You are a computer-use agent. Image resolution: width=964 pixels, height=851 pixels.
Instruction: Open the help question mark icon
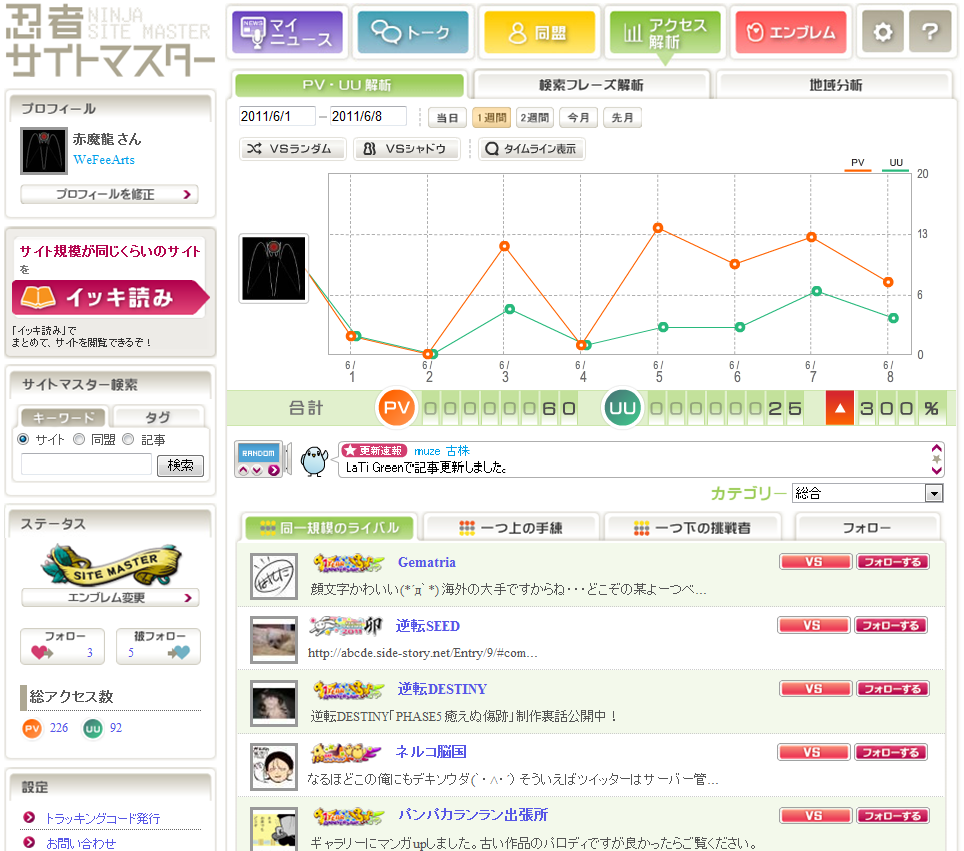click(x=930, y=32)
